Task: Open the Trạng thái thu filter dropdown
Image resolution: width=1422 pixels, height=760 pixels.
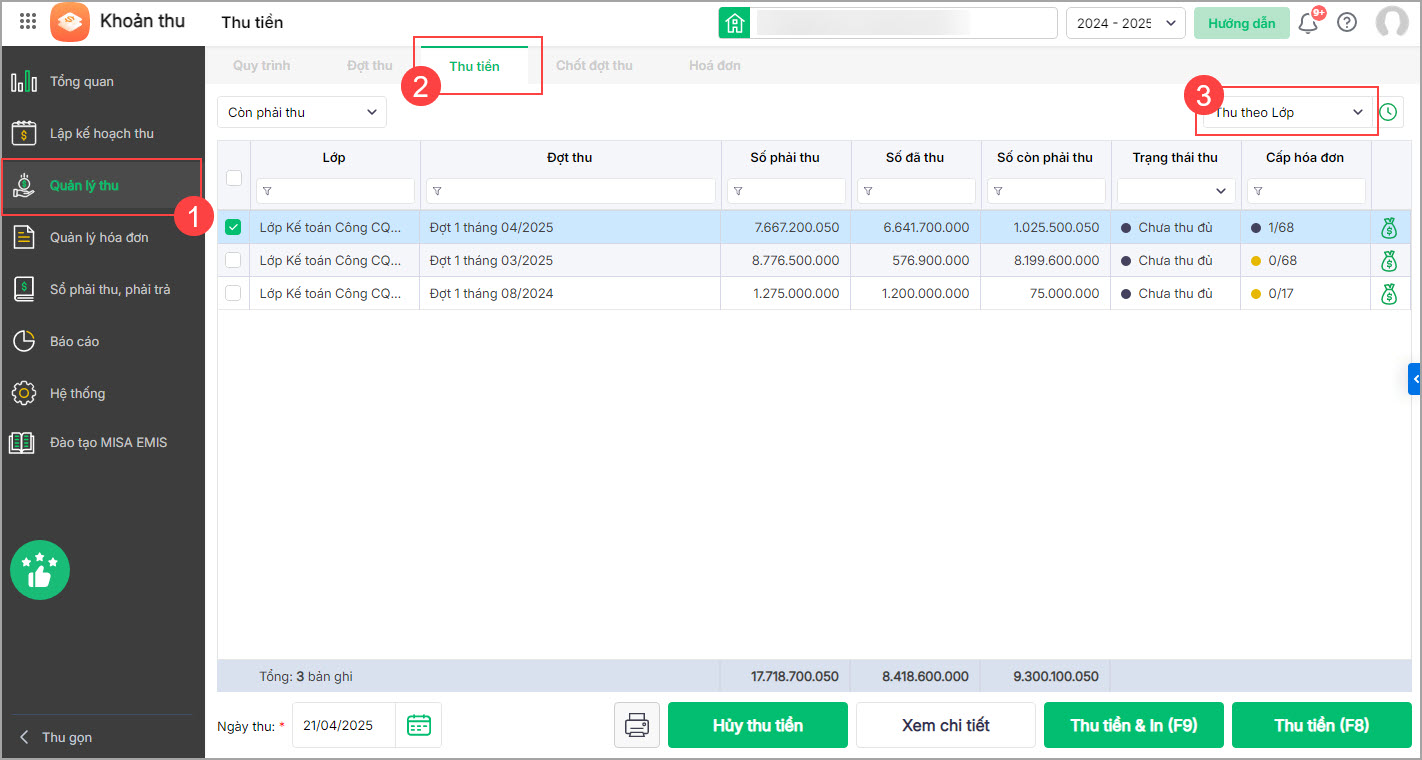Action: [1176, 191]
